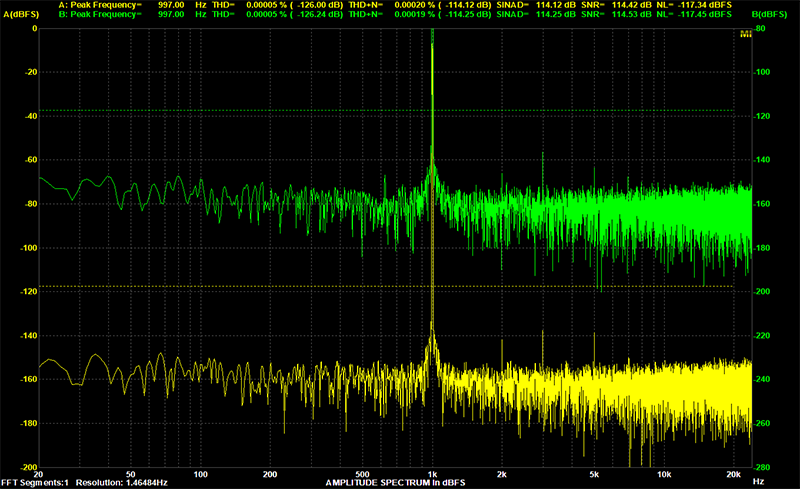Image resolution: width=800 pixels, height=489 pixels.
Task: Click the Resolution: 1.46484Hz status text
Action: click(x=121, y=482)
